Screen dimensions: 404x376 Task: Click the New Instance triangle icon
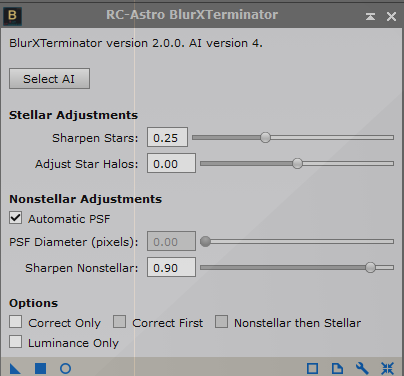tap(15, 369)
